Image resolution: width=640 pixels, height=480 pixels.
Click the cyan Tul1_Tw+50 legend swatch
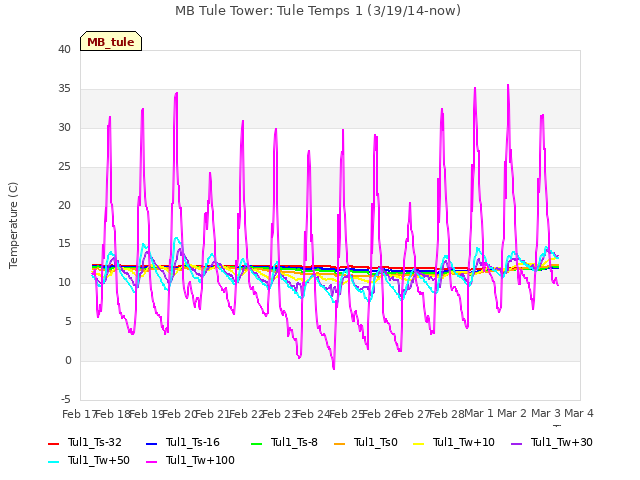coord(53,461)
